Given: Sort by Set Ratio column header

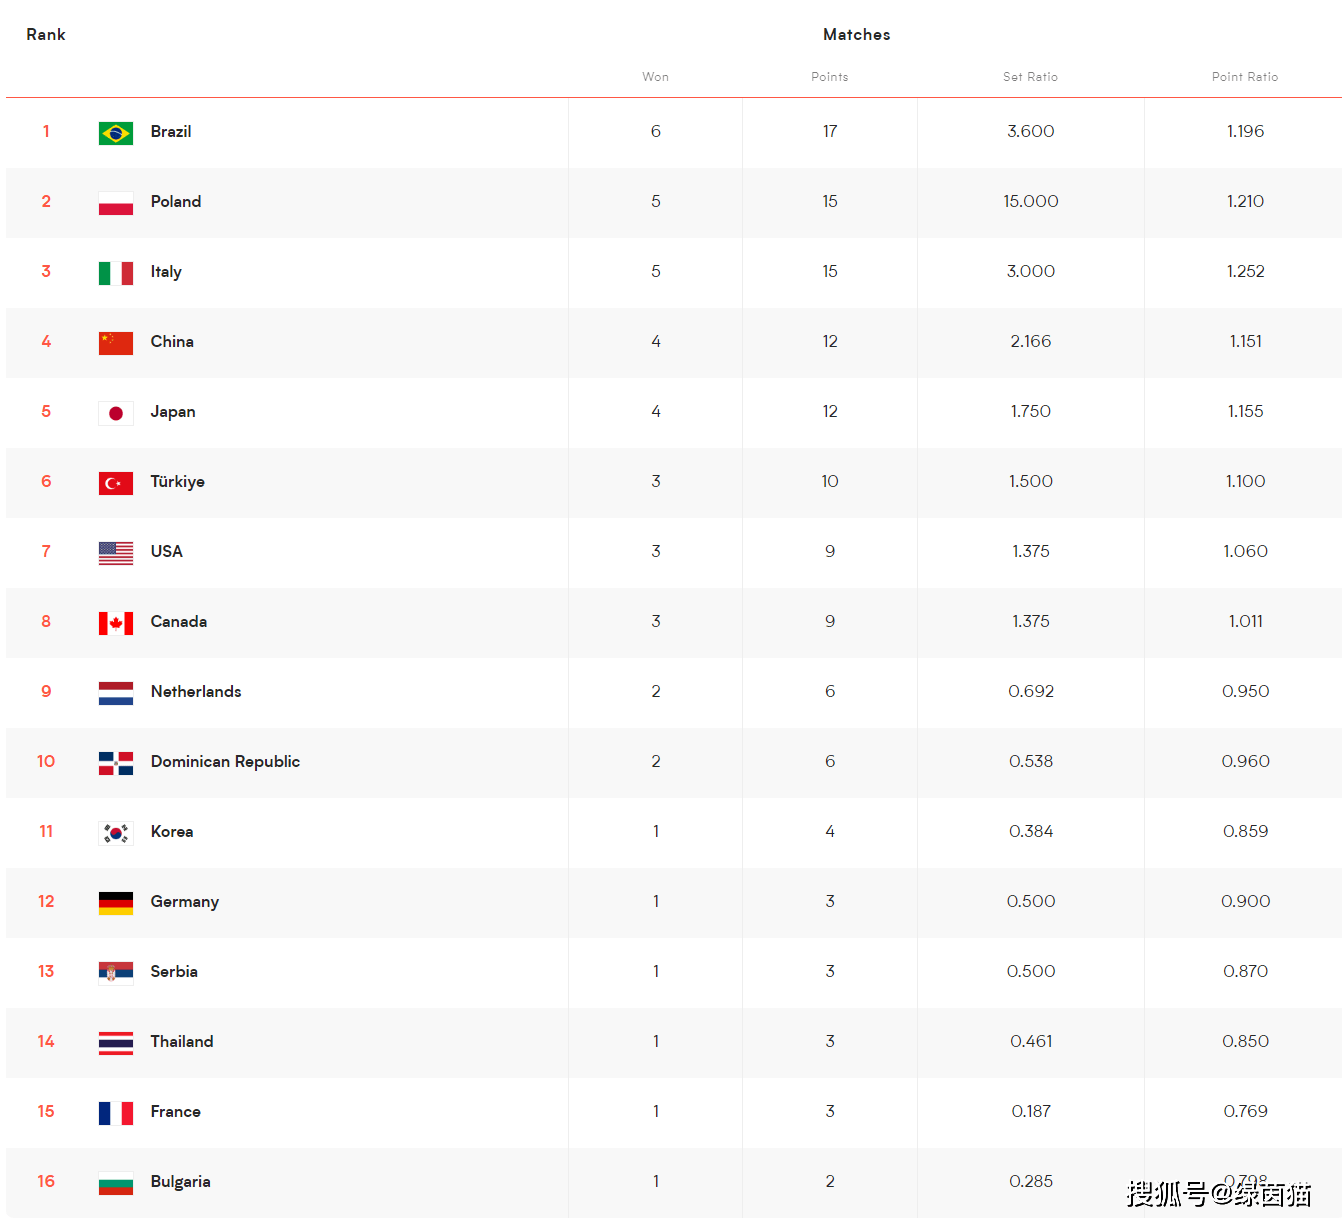Looking at the screenshot, I should (1030, 77).
